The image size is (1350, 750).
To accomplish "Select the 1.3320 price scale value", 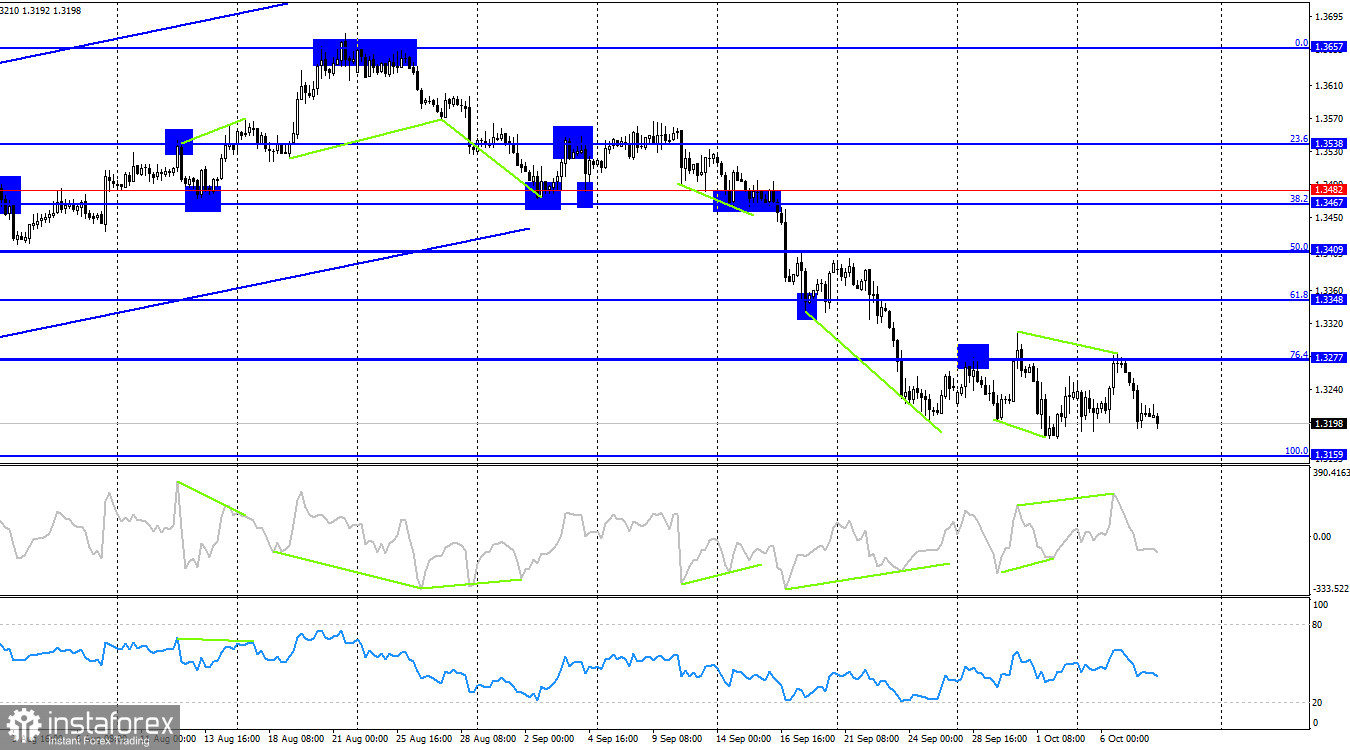I will tap(1329, 323).
